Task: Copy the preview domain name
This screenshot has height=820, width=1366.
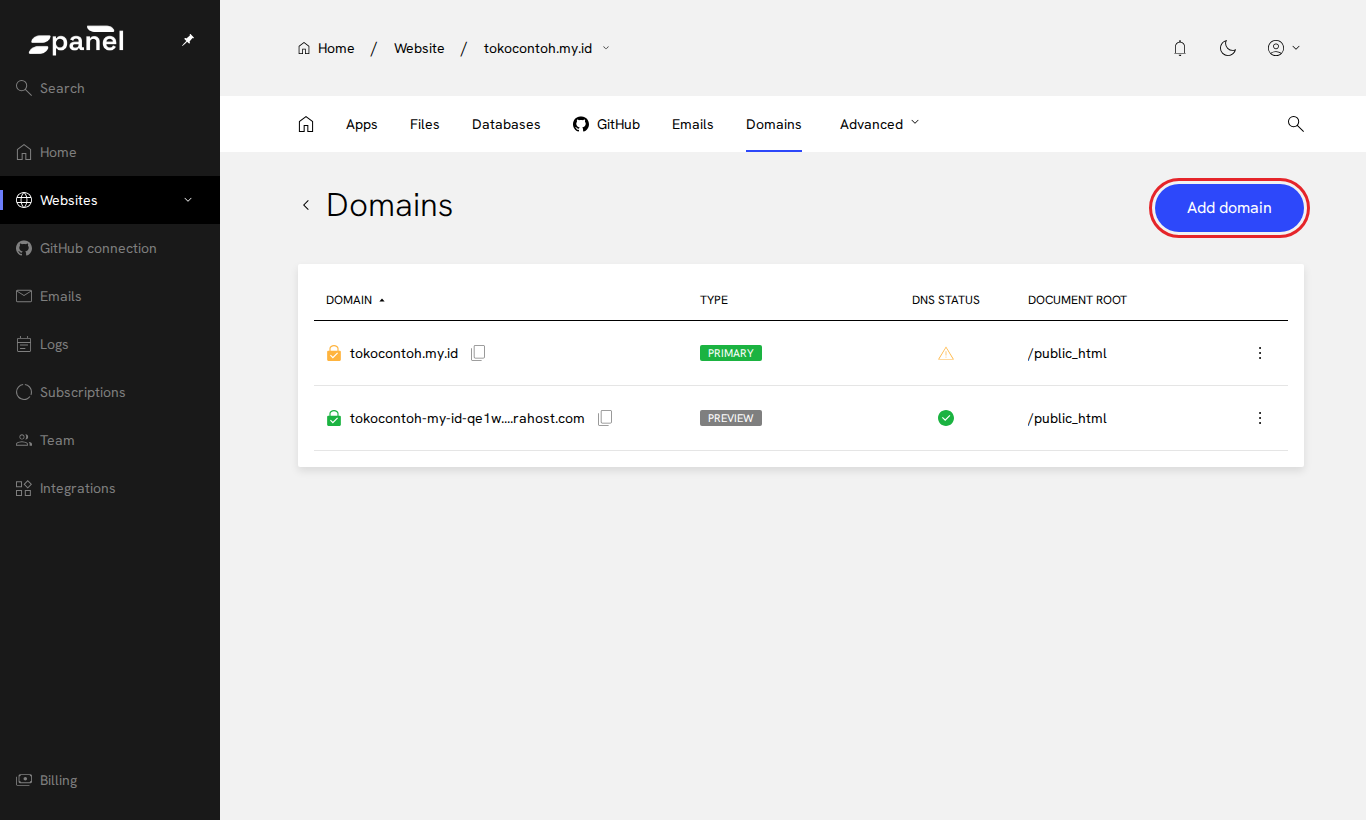Action: click(604, 418)
